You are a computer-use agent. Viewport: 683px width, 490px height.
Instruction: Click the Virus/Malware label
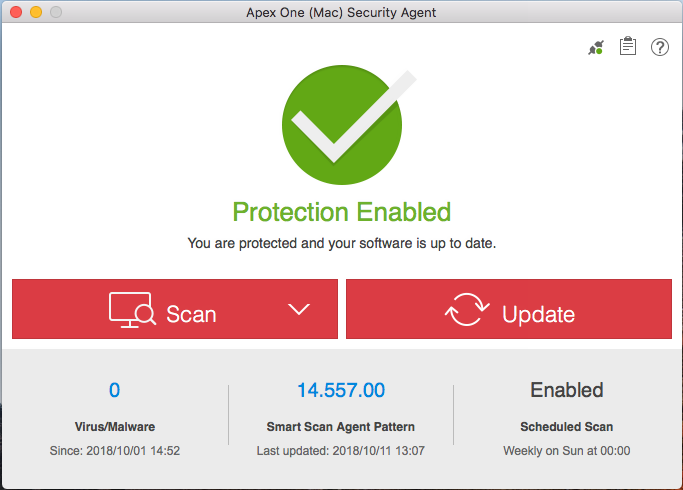[x=115, y=427]
